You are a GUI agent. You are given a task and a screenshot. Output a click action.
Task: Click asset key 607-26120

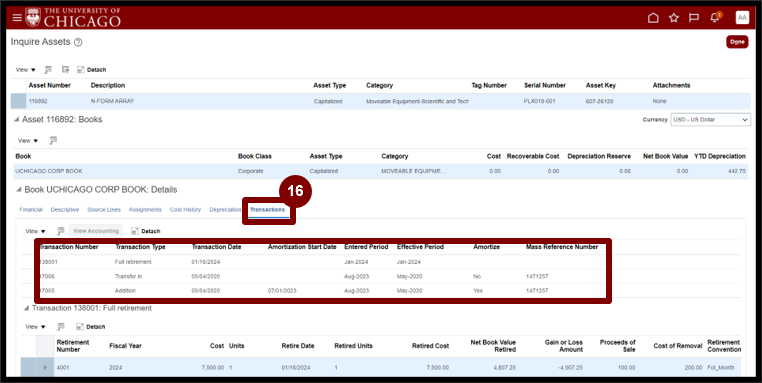[x=600, y=101]
